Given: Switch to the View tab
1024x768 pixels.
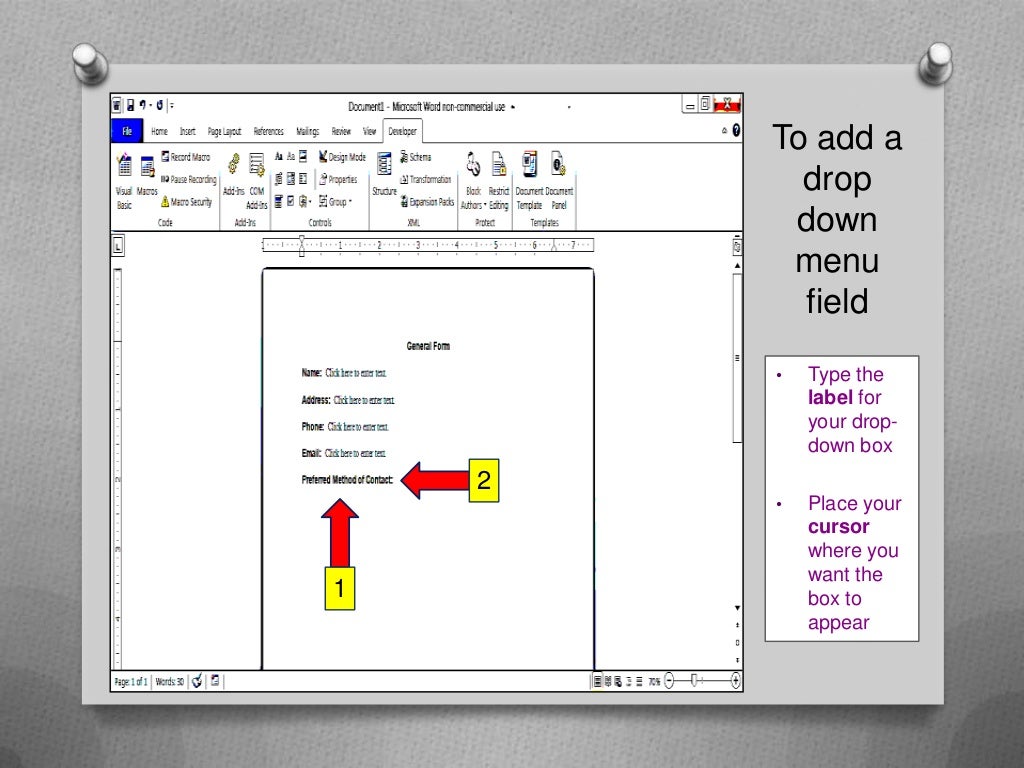Looking at the screenshot, I should point(370,131).
